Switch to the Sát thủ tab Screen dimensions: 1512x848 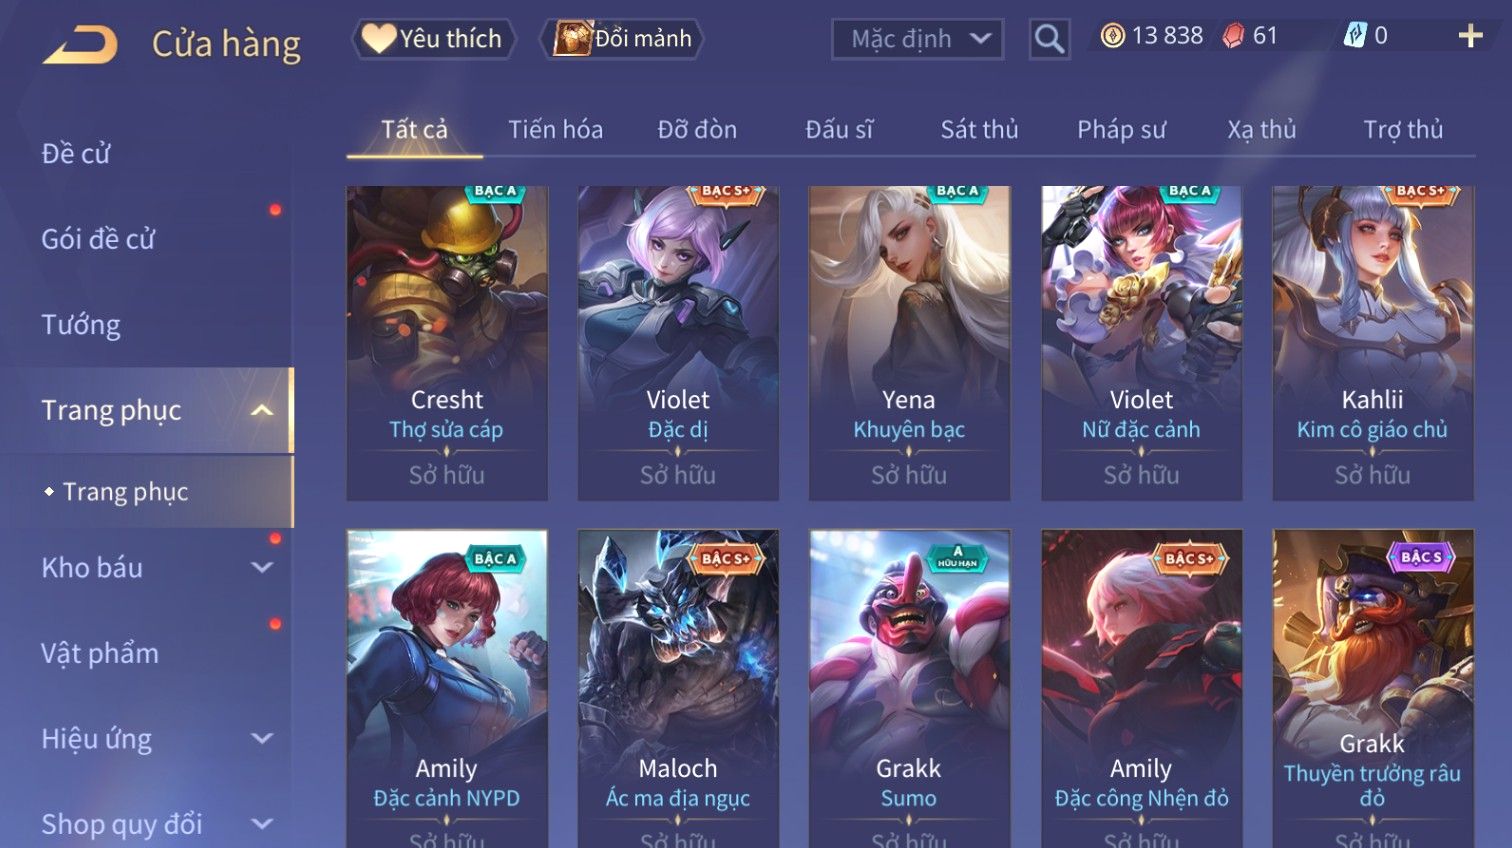[979, 129]
